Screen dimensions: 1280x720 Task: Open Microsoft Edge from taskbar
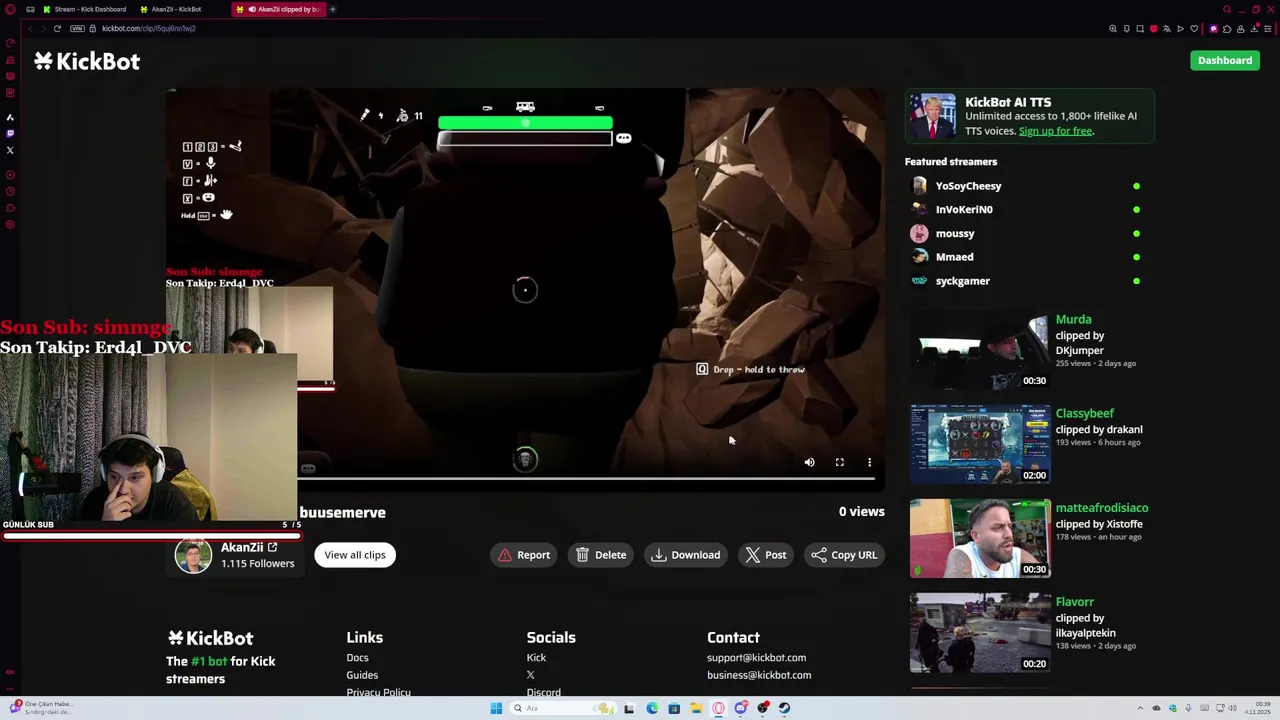652,708
